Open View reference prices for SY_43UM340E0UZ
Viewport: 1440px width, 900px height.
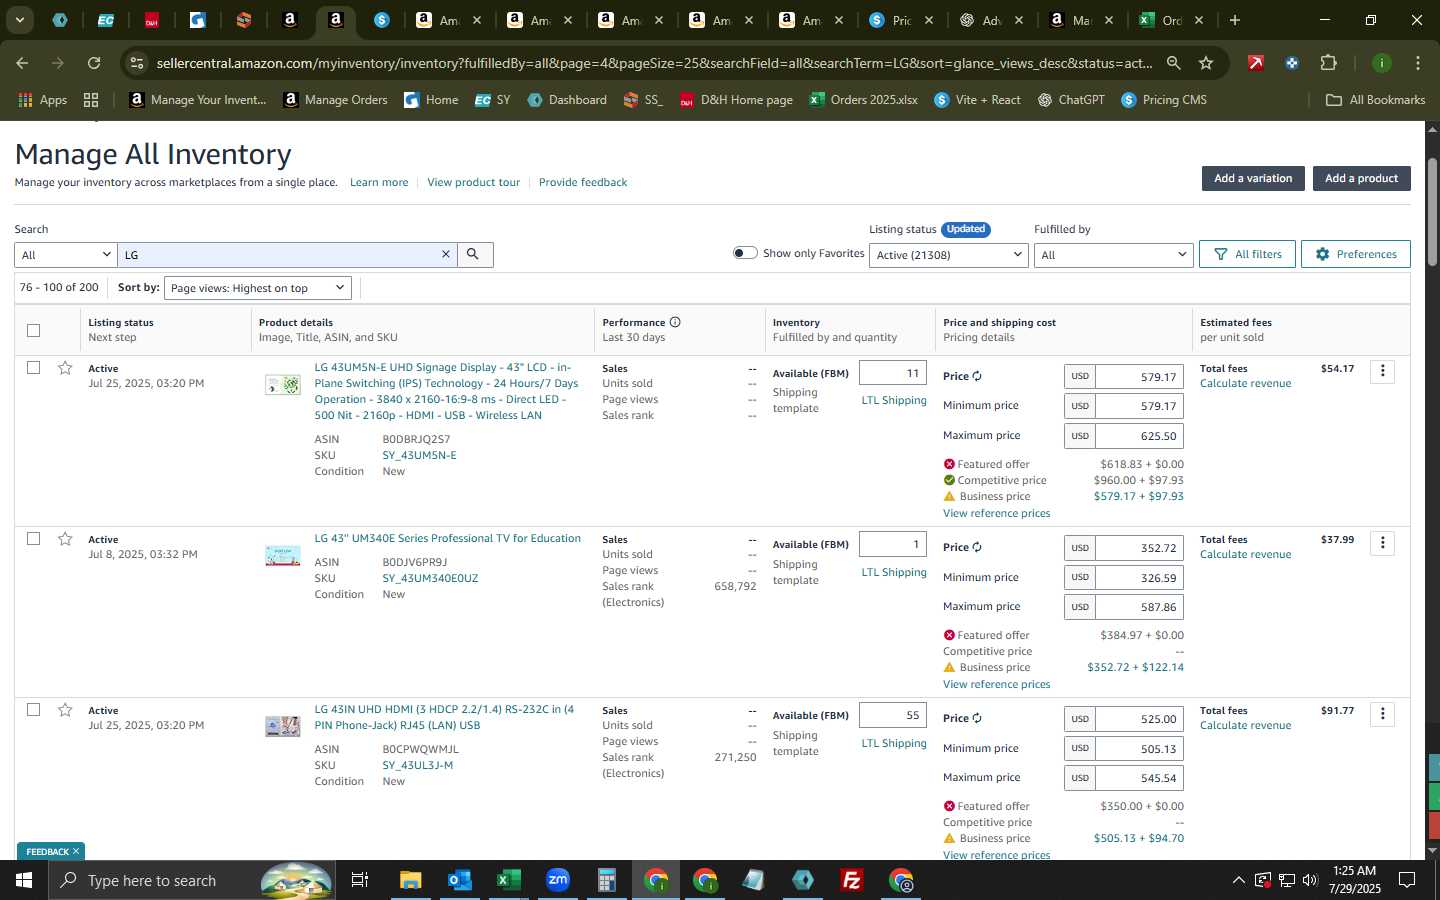click(996, 684)
